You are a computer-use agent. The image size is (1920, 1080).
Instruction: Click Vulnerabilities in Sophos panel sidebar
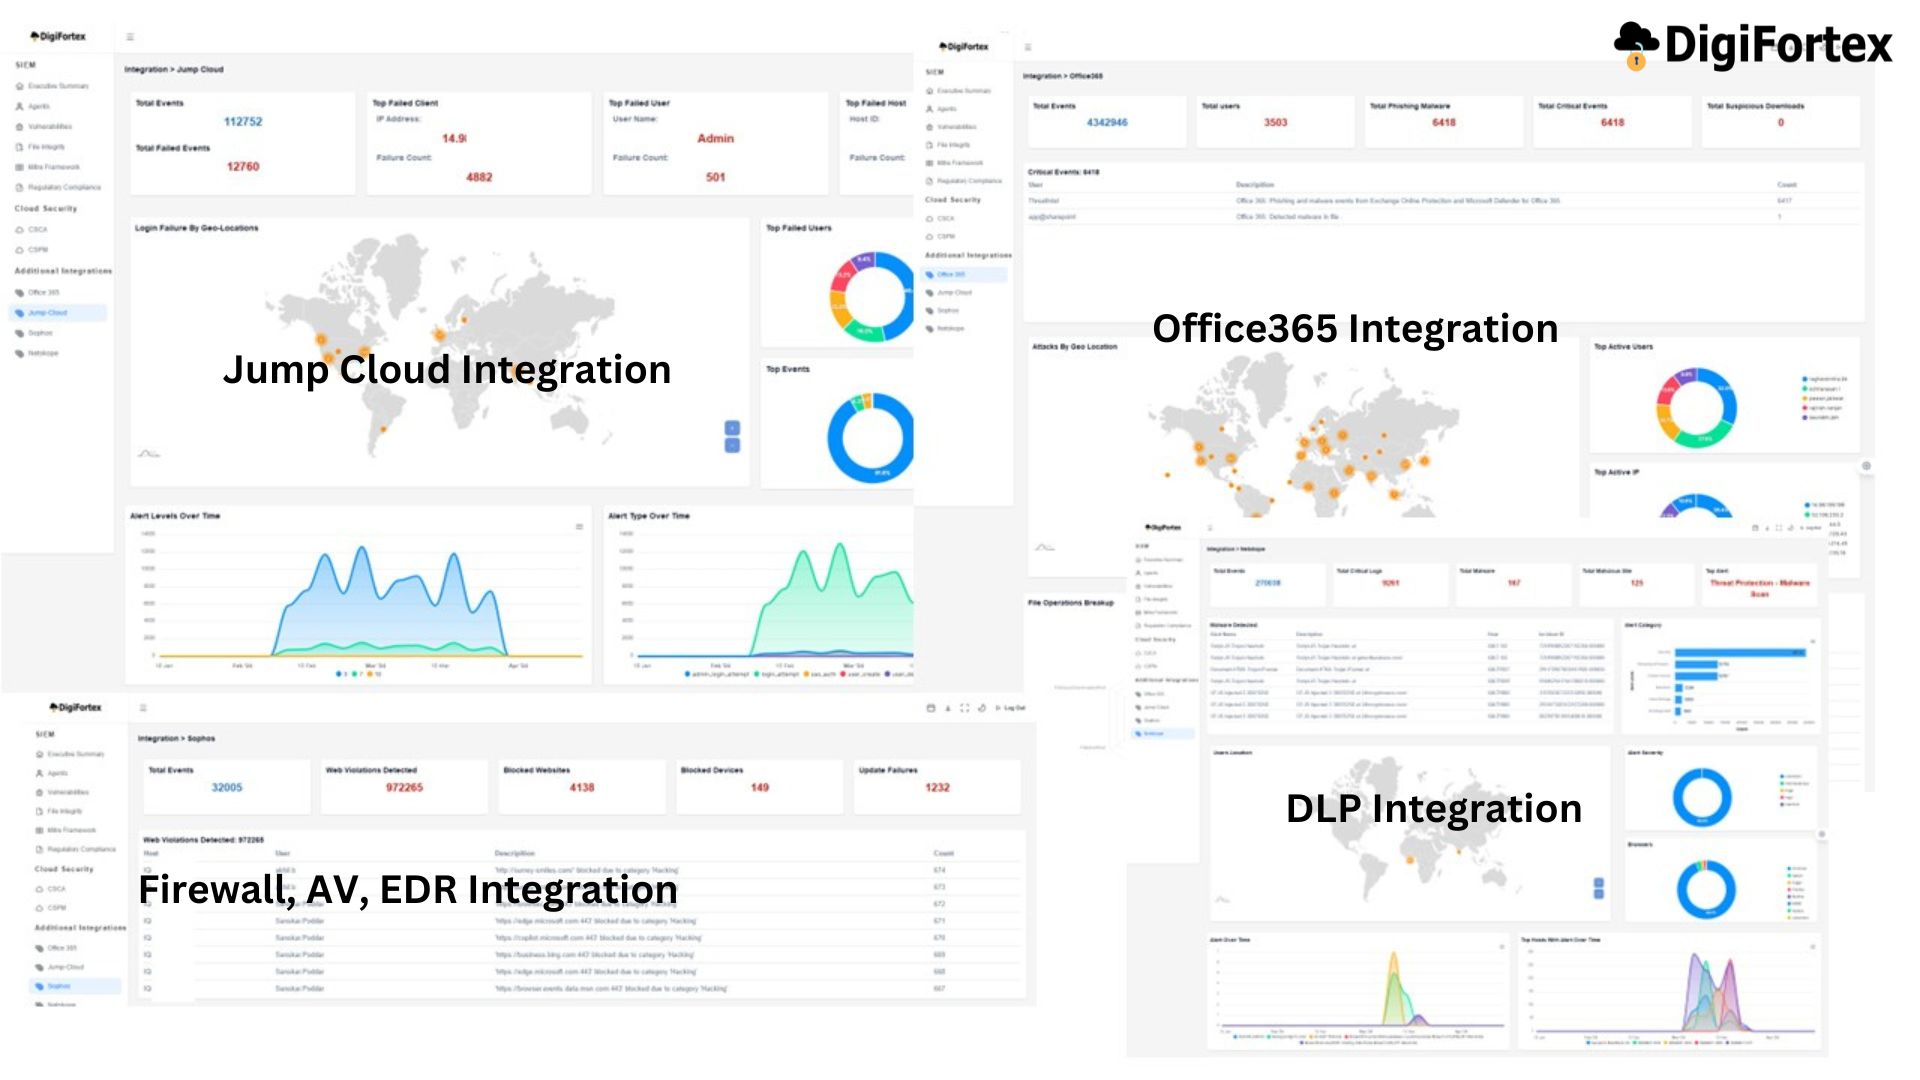click(67, 792)
